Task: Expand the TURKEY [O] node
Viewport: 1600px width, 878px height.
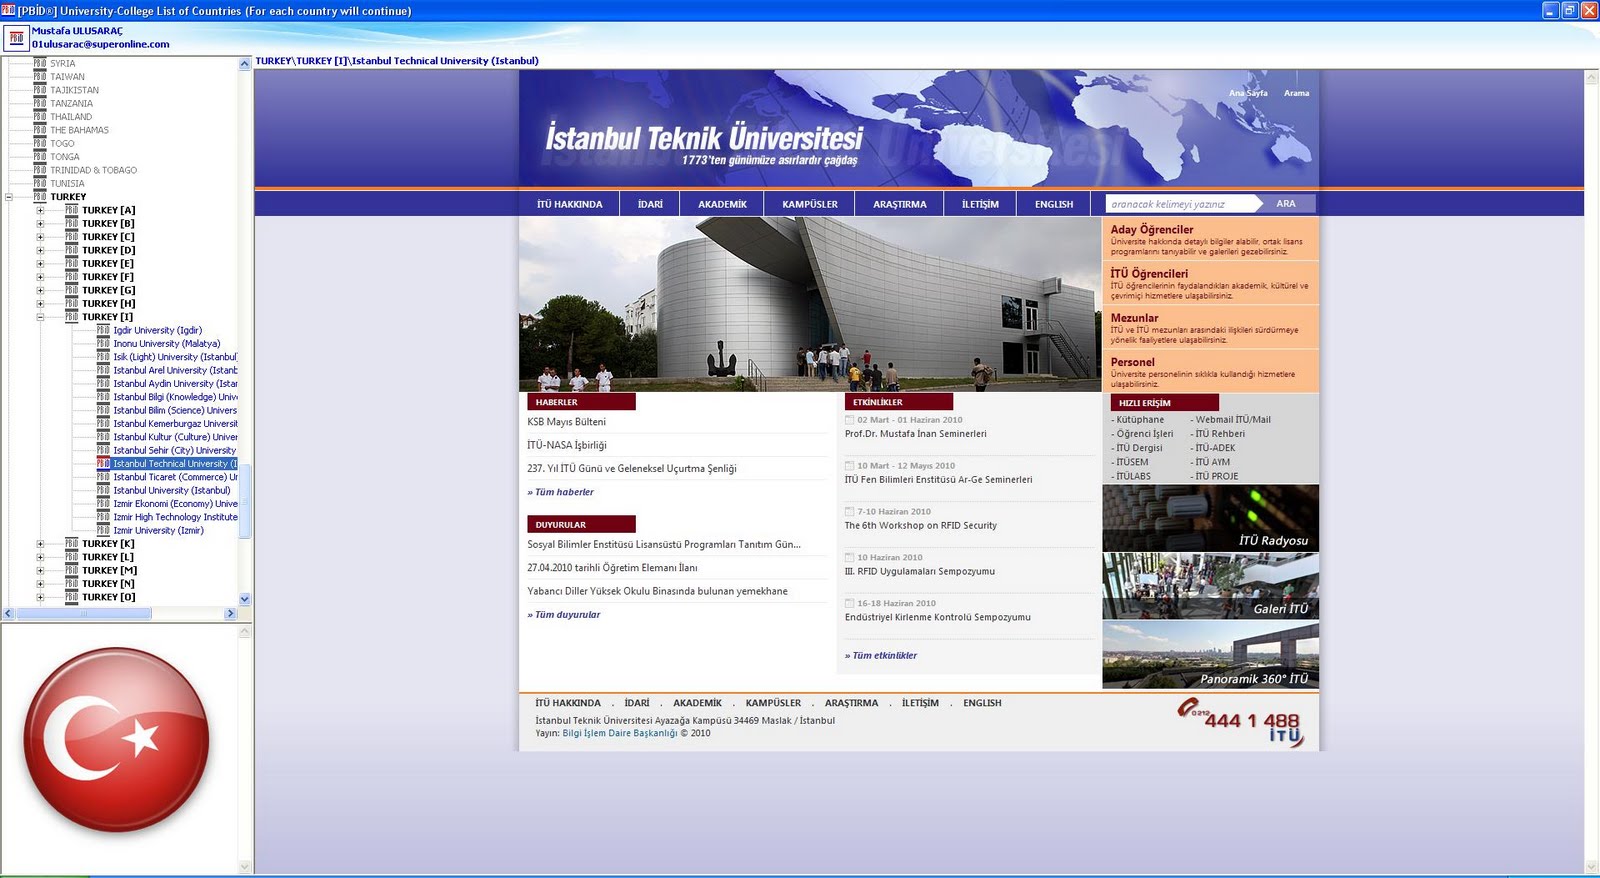Action: click(x=41, y=597)
